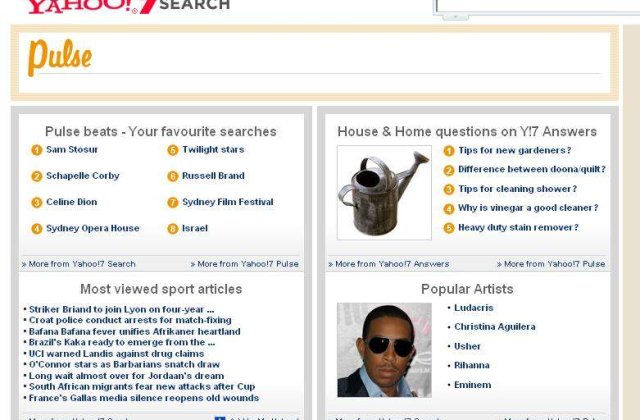
Task: Click number 4 badge beside Sydney Opera House
Action: [37, 229]
